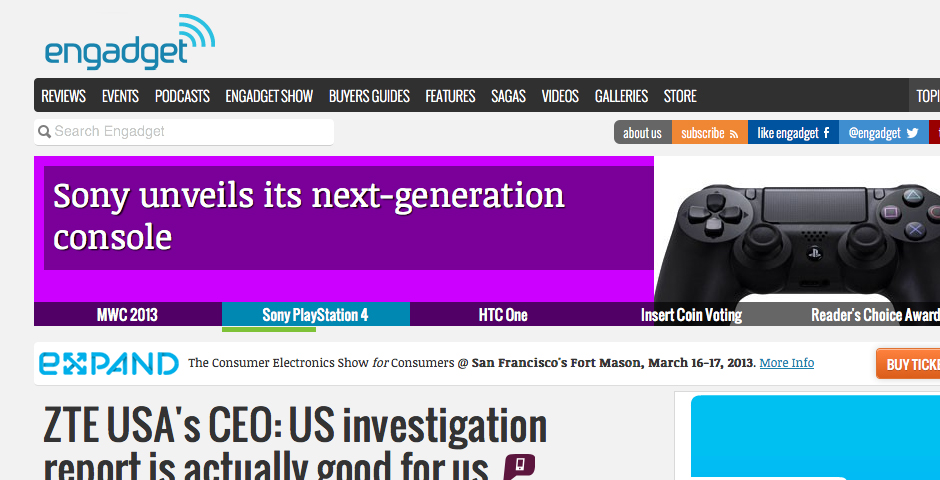Select the HTC One tab
Screen dimensions: 940x480
click(503, 315)
